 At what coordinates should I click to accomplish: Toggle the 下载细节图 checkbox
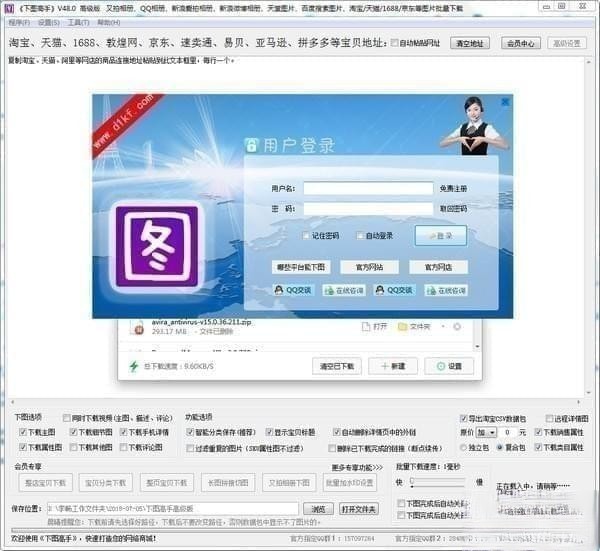(73, 432)
